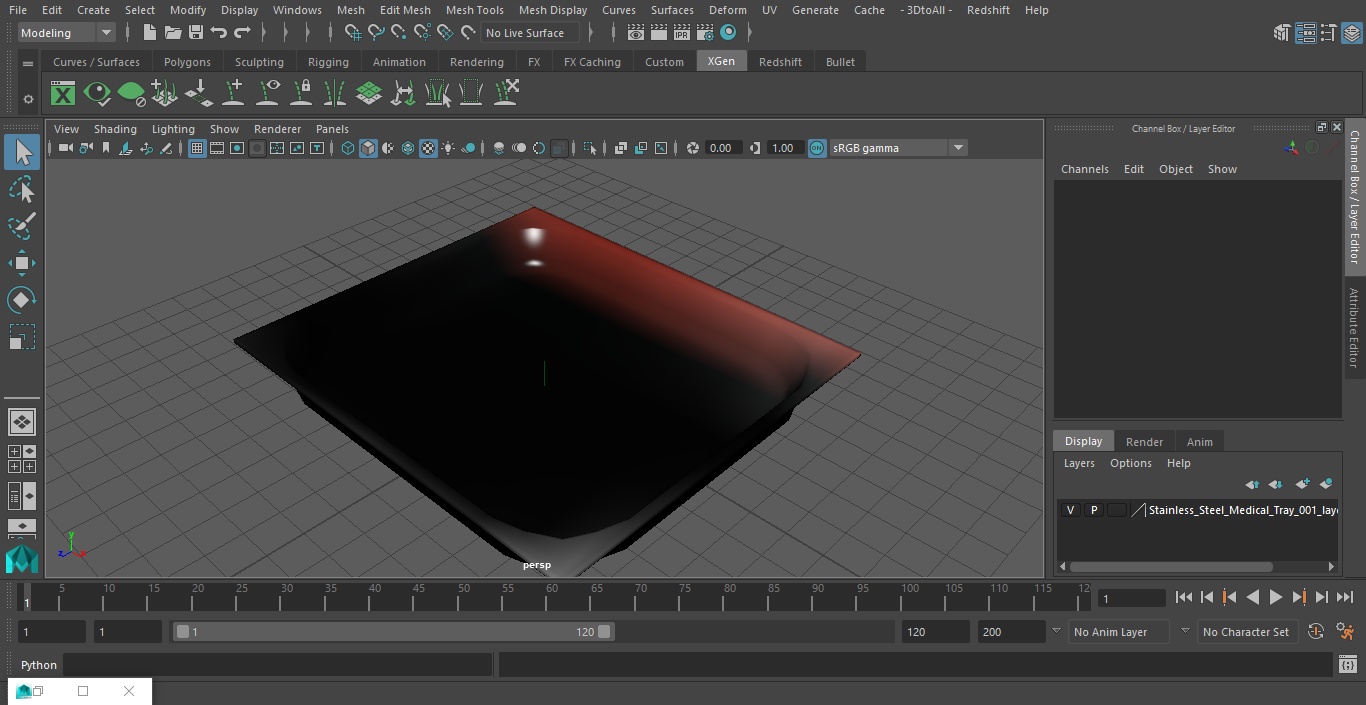
Task: Open the Layers menu in layer editor
Action: 1078,463
